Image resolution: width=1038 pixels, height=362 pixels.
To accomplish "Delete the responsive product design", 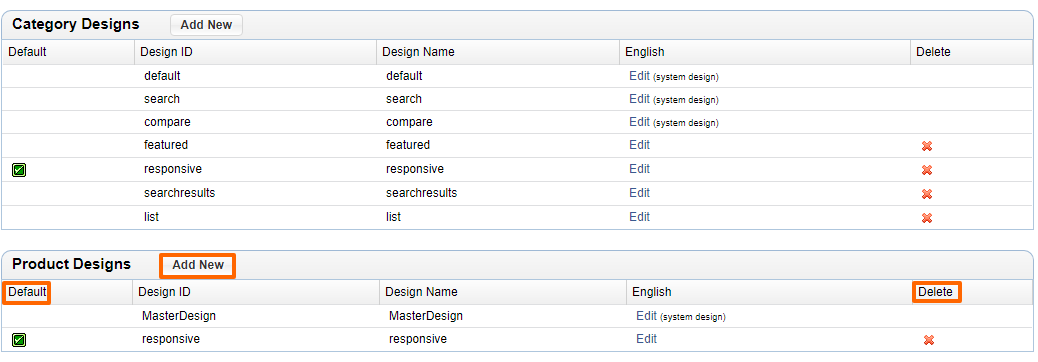I will pyautogui.click(x=929, y=340).
